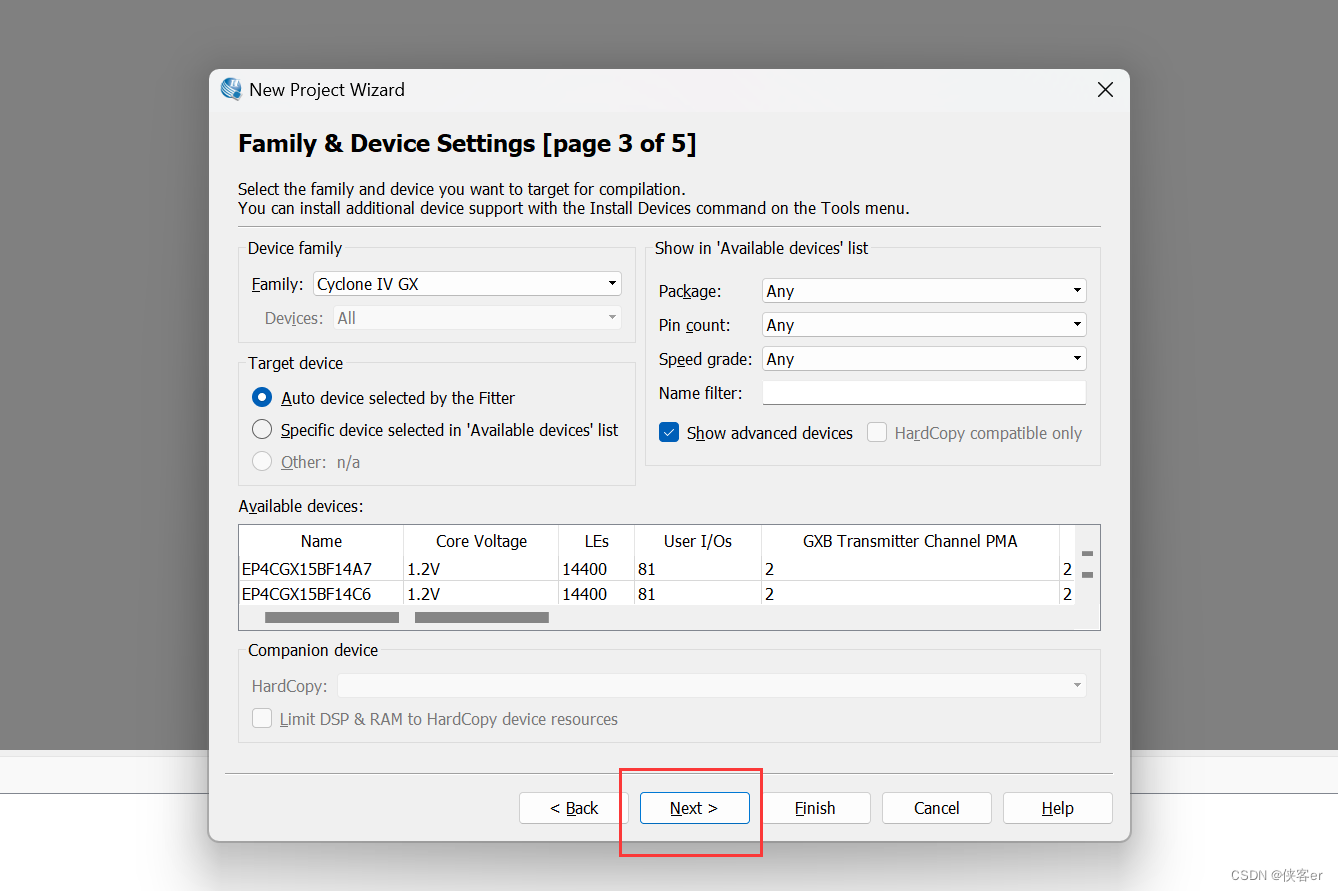Click the Quartus logo icon in title bar

click(231, 89)
